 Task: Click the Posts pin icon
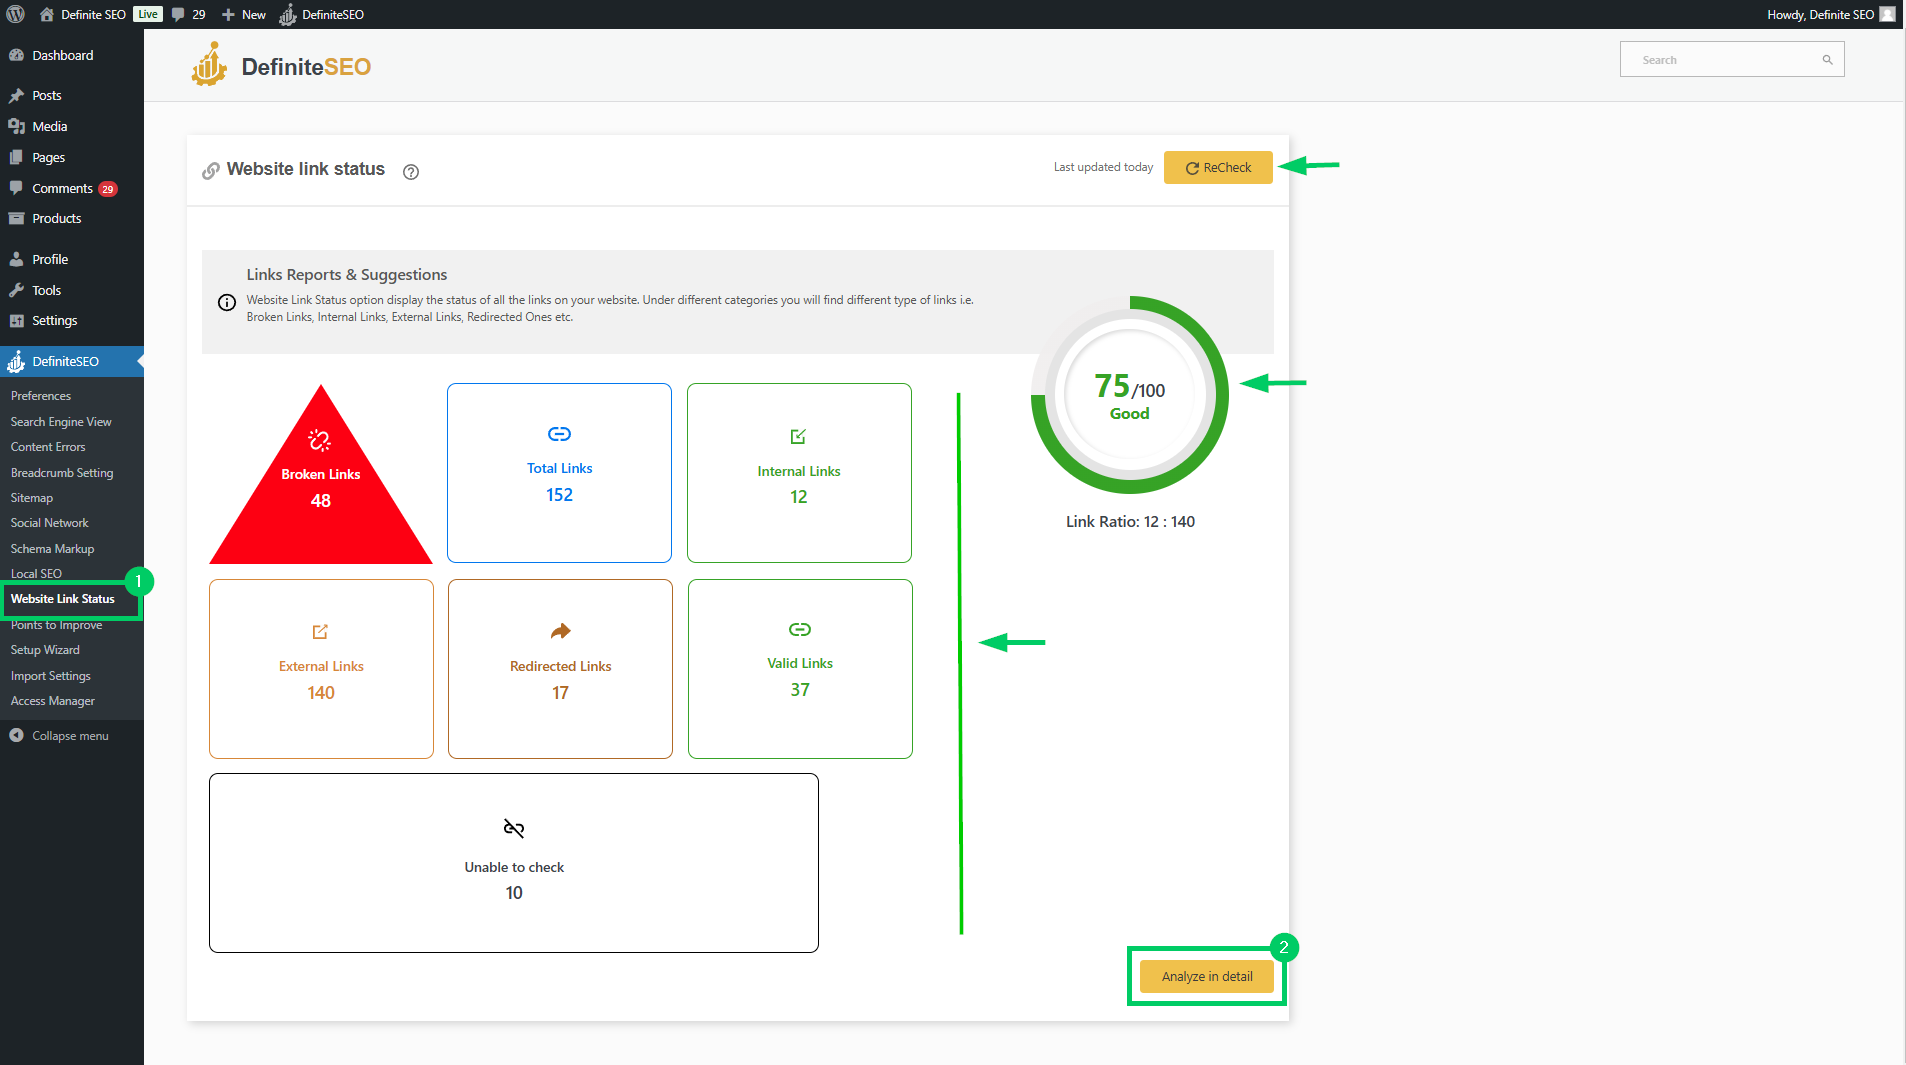16,95
